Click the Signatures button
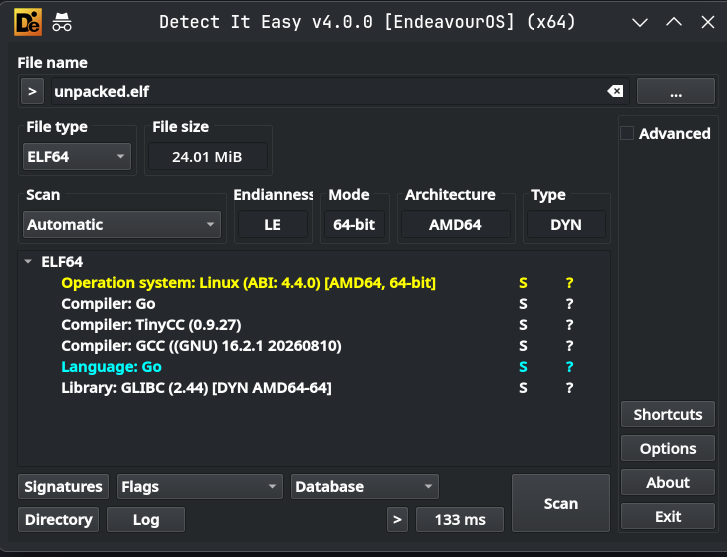The height and width of the screenshot is (557, 727). point(64,487)
